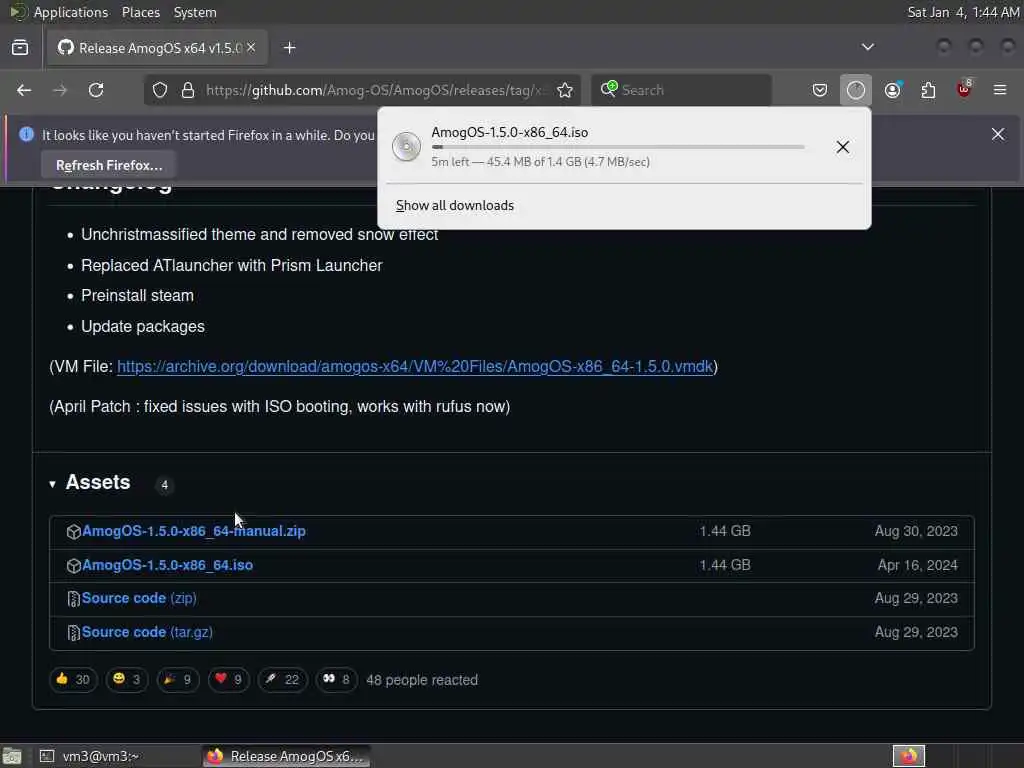1024x768 pixels.
Task: Click the download progress bar
Action: tap(618, 147)
